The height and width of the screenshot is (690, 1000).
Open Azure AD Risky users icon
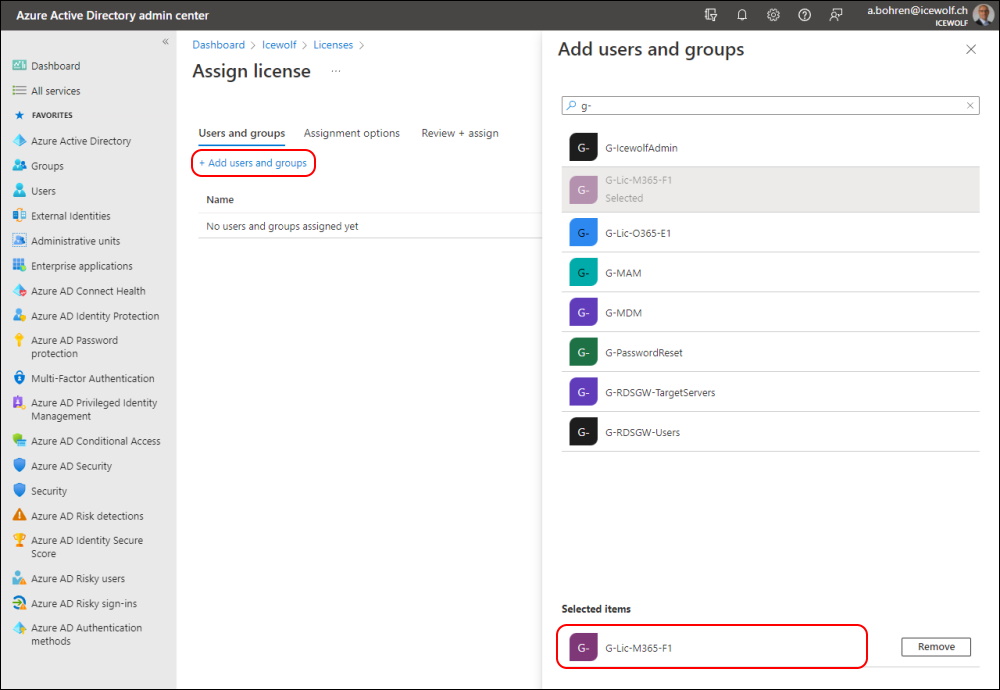pyautogui.click(x=20, y=578)
